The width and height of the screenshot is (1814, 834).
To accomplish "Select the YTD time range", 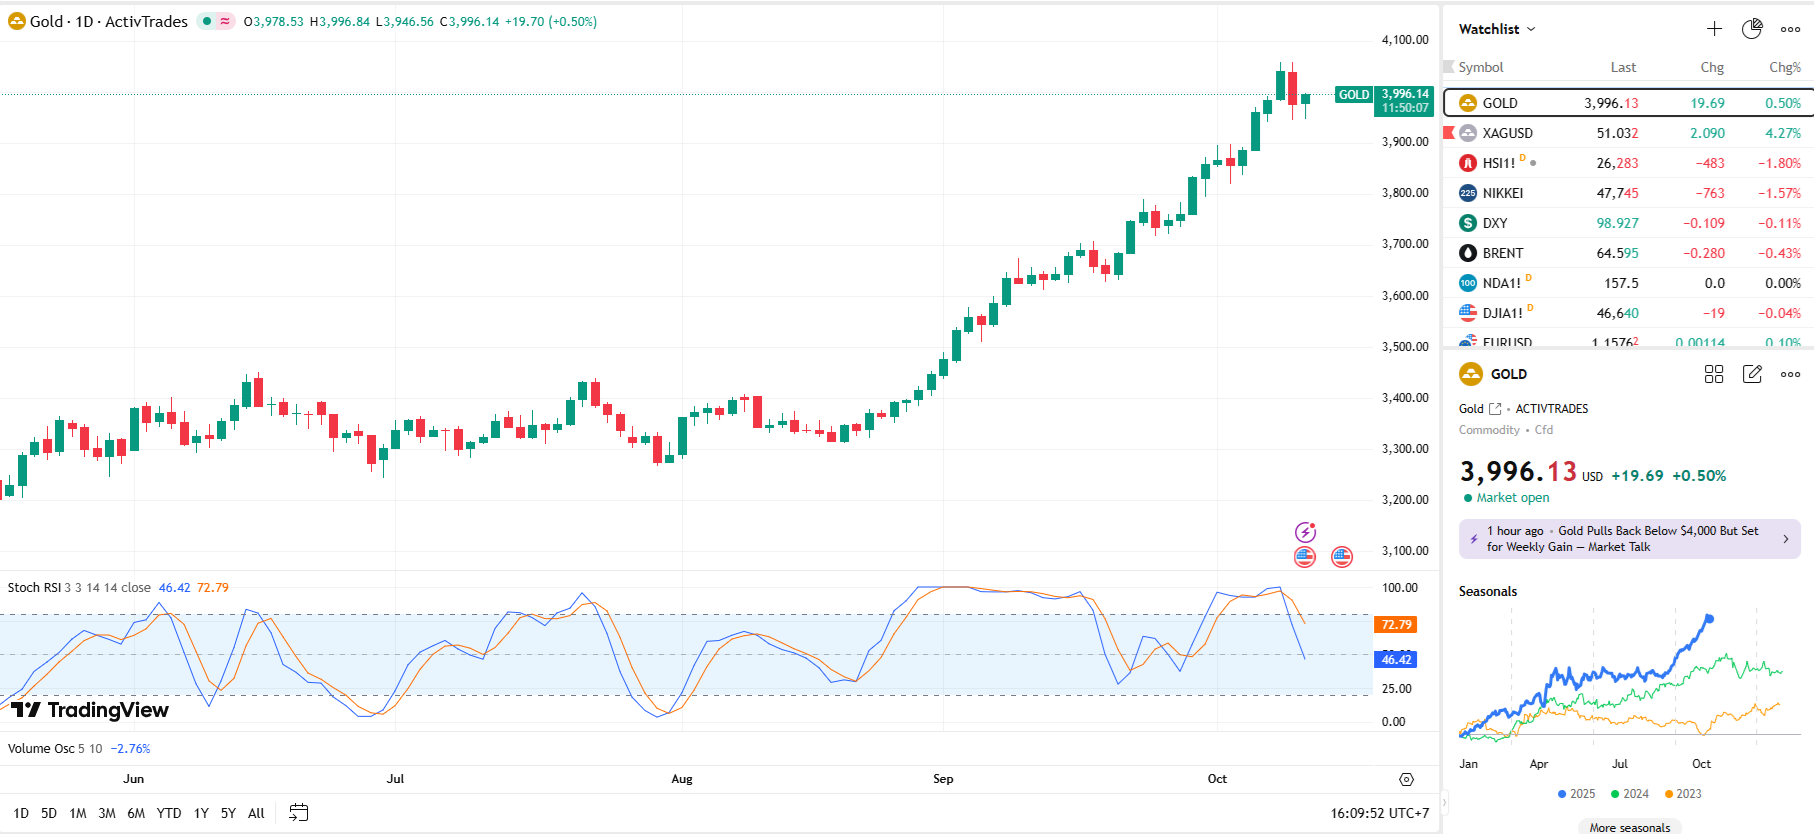I will click(x=169, y=813).
